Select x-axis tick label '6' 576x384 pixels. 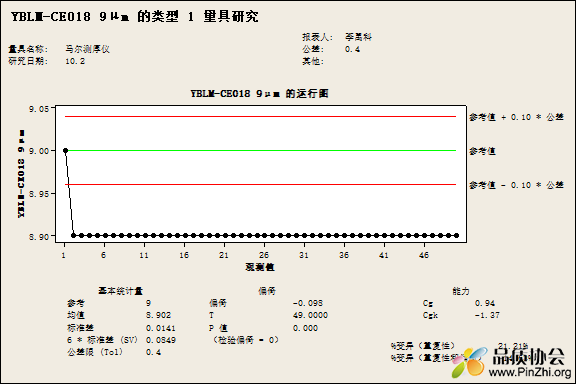pos(104,255)
